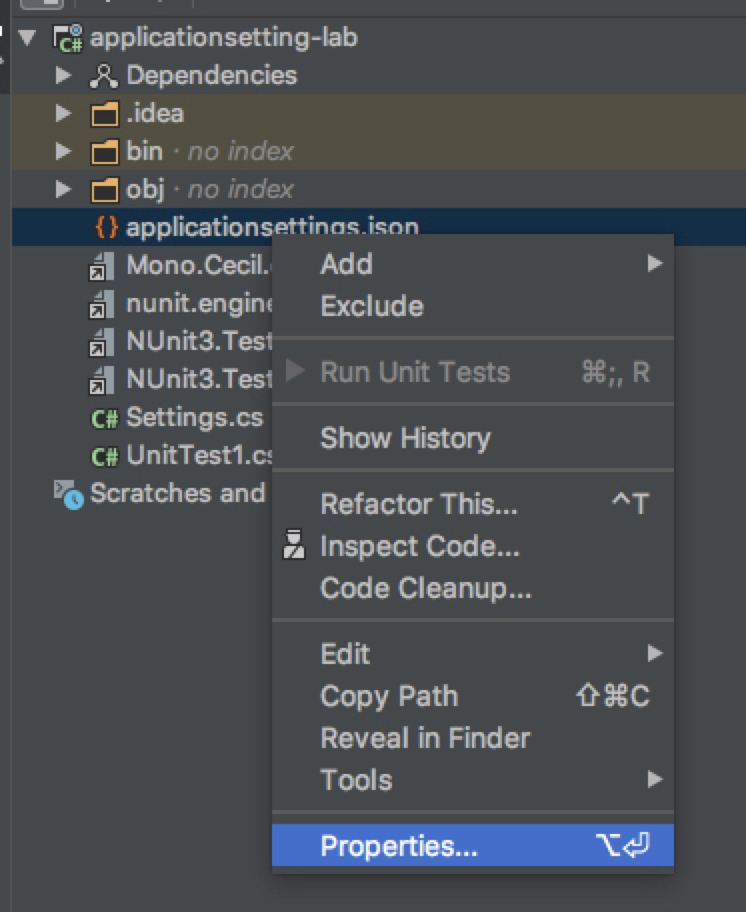This screenshot has height=912, width=746.
Task: Click the C# project icon for applicationsetting-lab
Action: (68, 39)
